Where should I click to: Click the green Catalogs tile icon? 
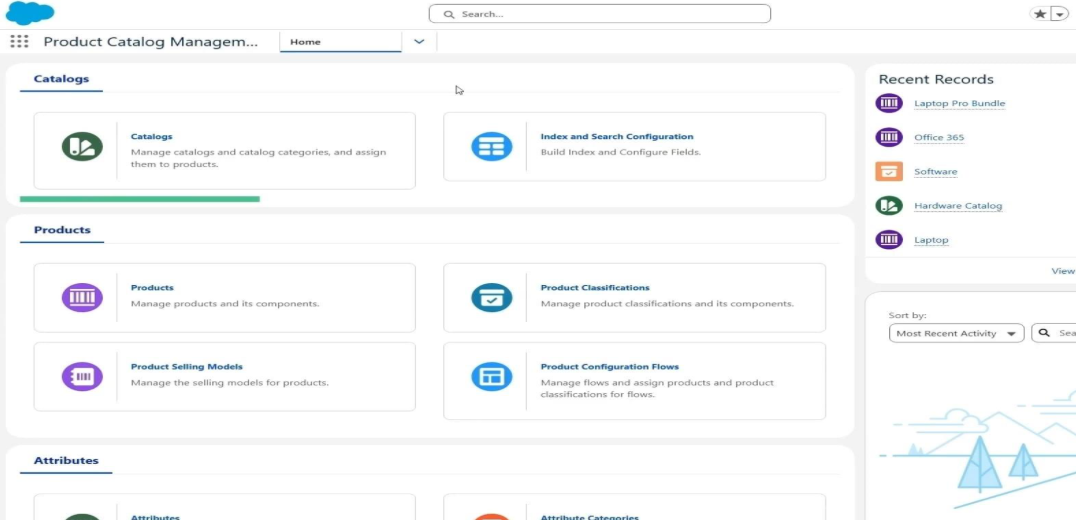point(82,146)
